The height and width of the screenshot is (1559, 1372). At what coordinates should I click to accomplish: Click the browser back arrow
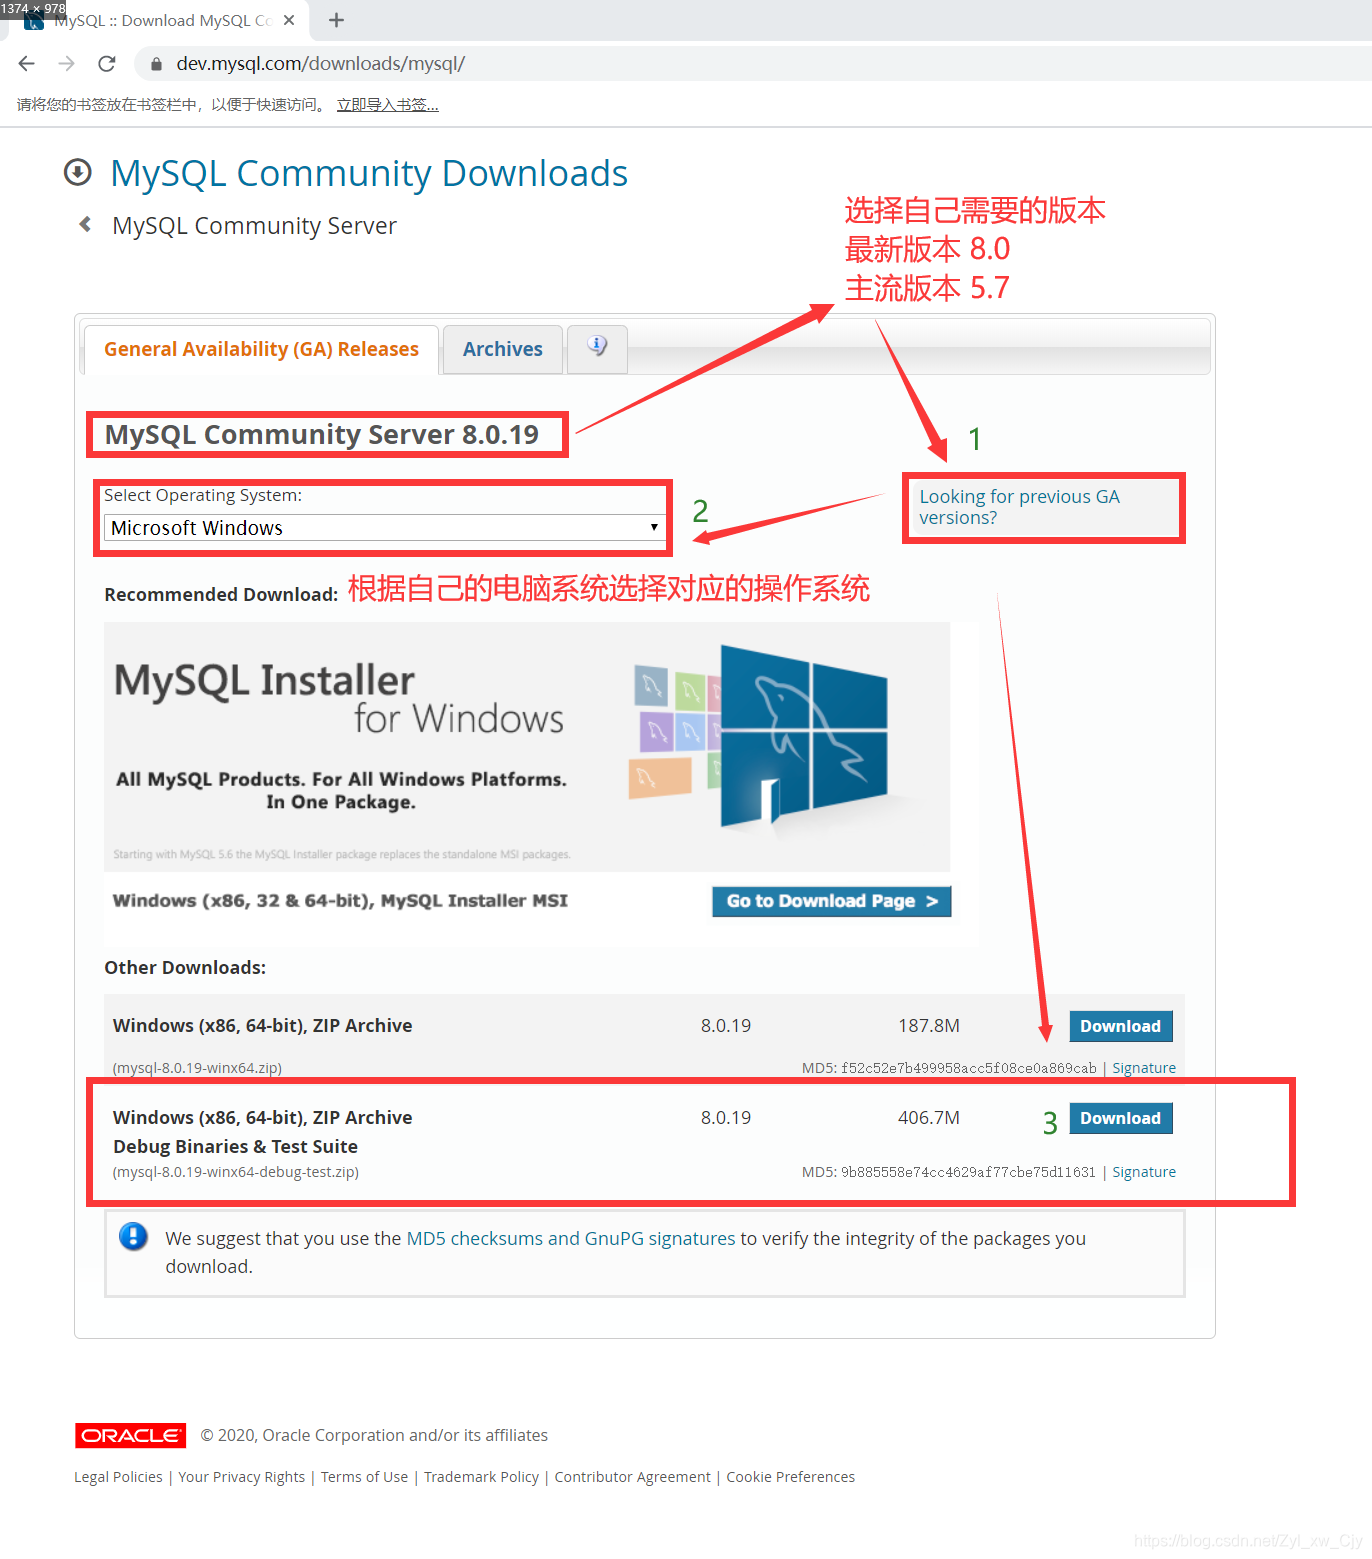click(x=27, y=64)
